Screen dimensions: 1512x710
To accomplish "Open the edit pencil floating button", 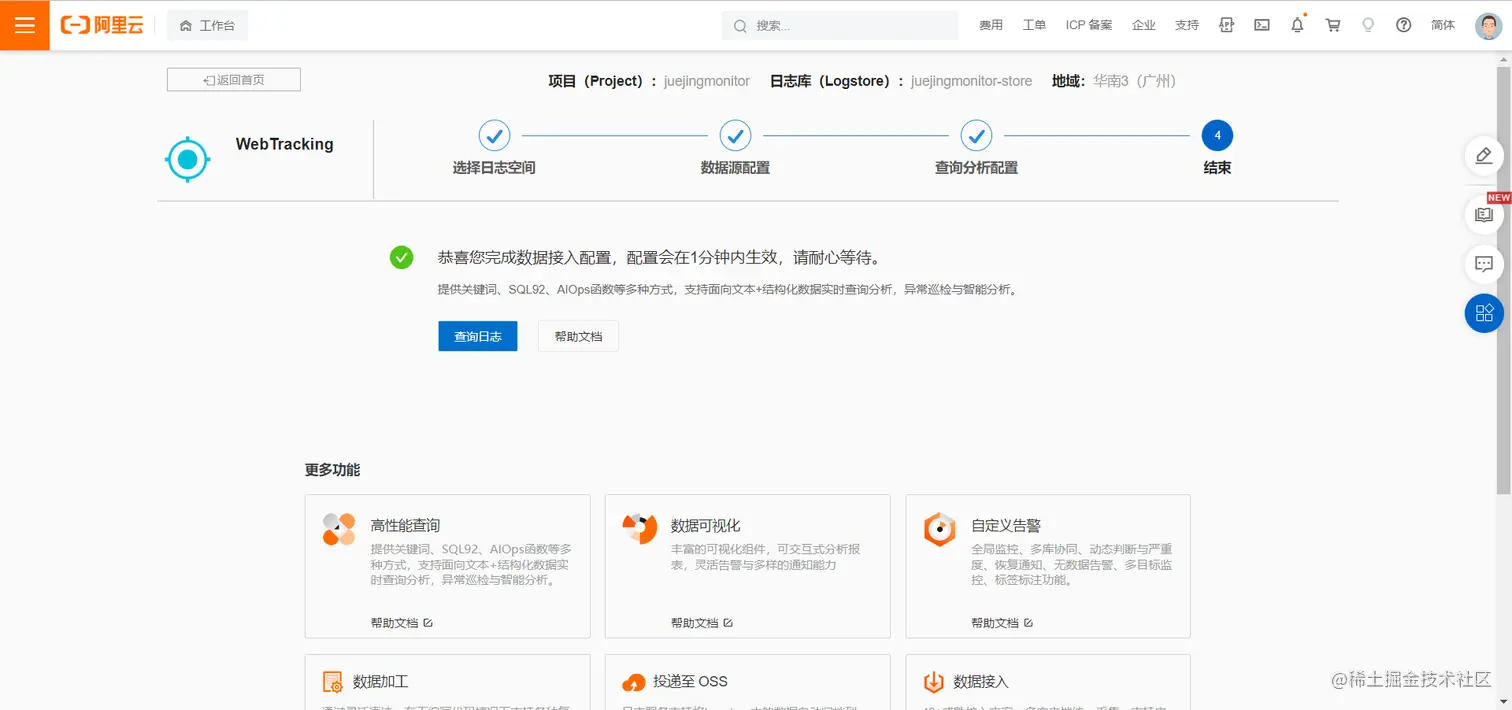I will [x=1484, y=156].
